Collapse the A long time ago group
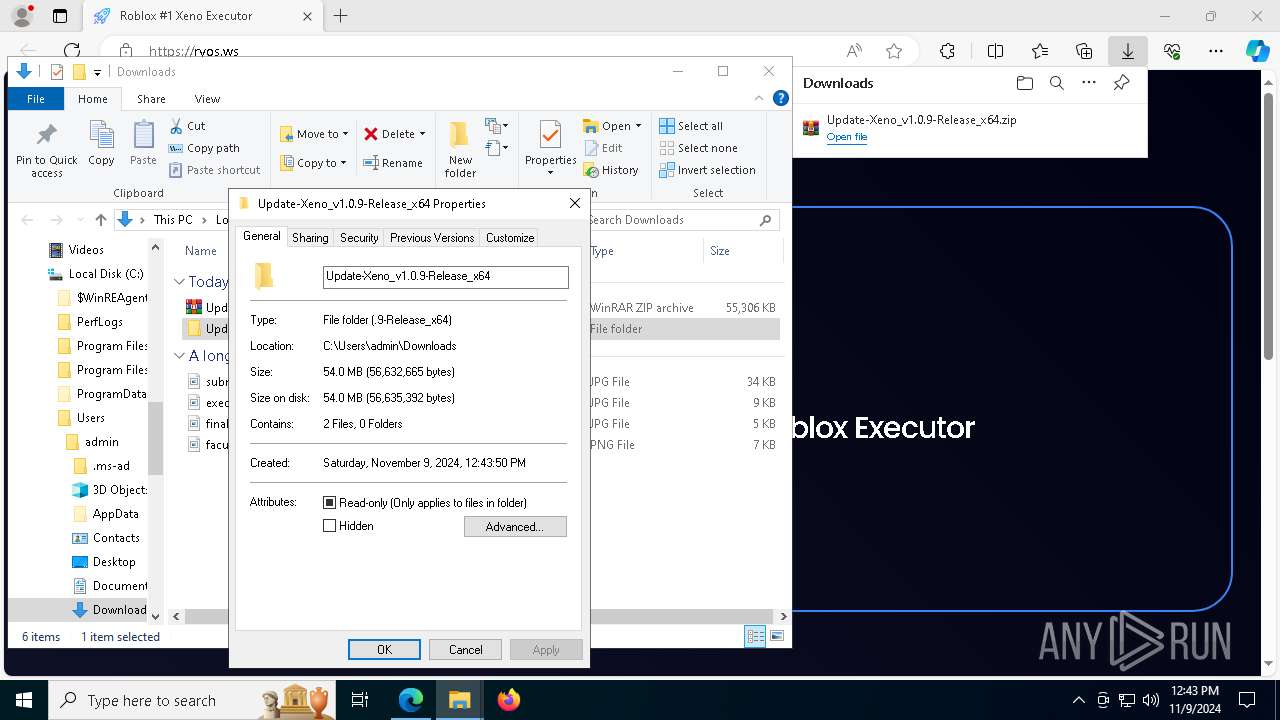The width and height of the screenshot is (1280, 720). tap(179, 356)
